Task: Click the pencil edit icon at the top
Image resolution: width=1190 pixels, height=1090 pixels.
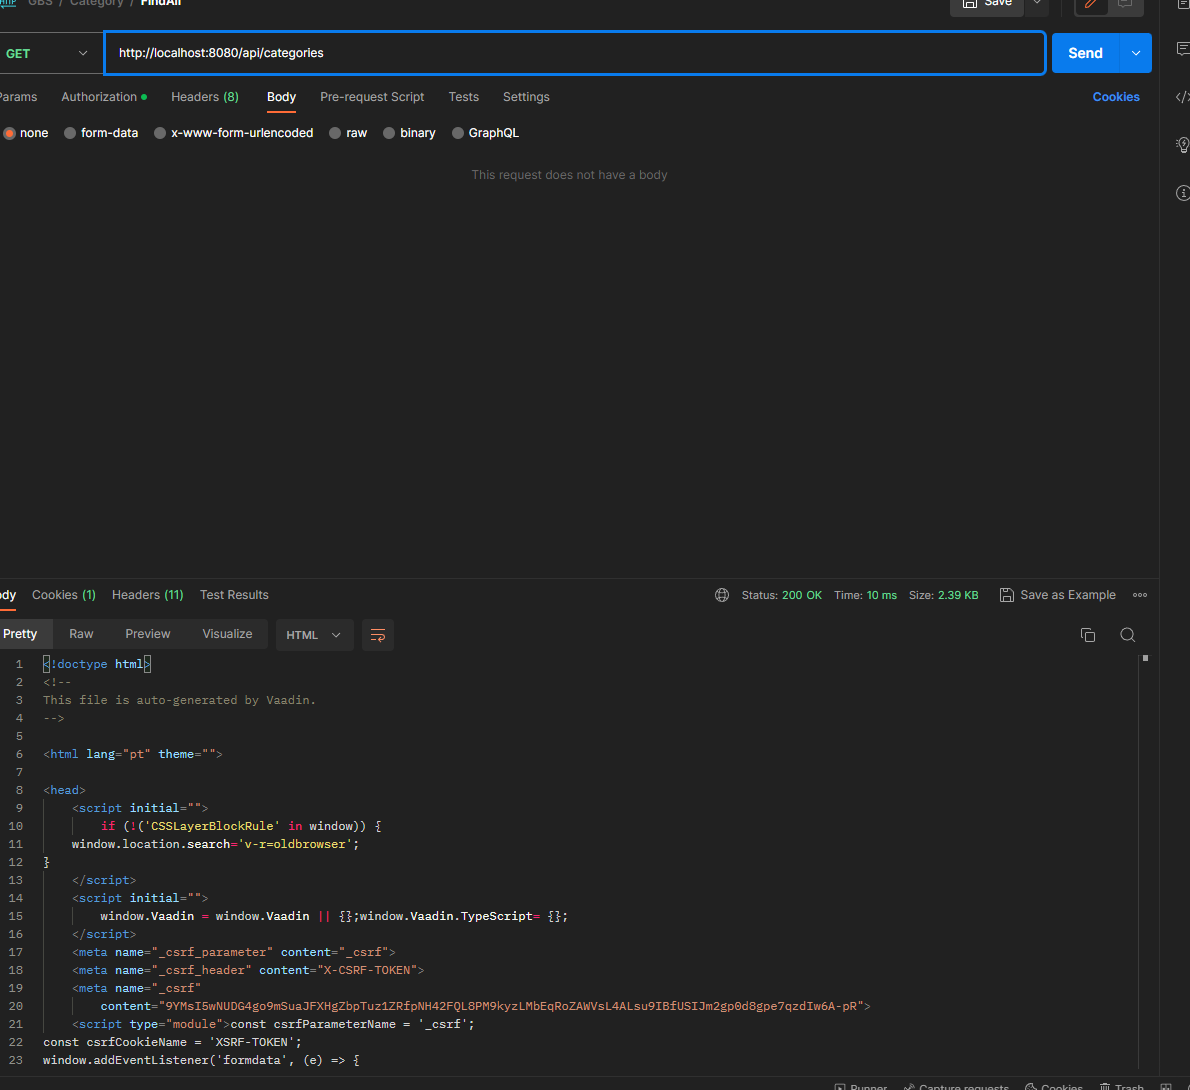Action: (x=1091, y=4)
